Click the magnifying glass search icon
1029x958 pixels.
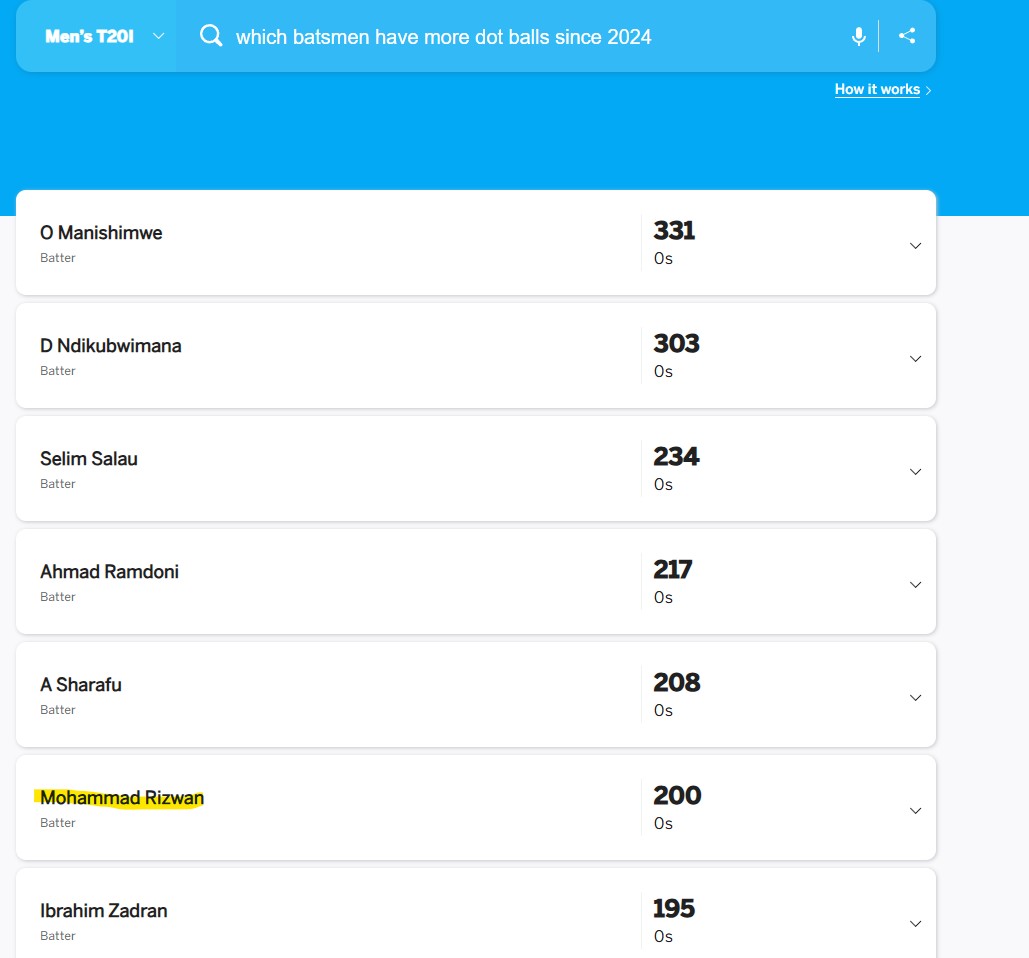[211, 35]
